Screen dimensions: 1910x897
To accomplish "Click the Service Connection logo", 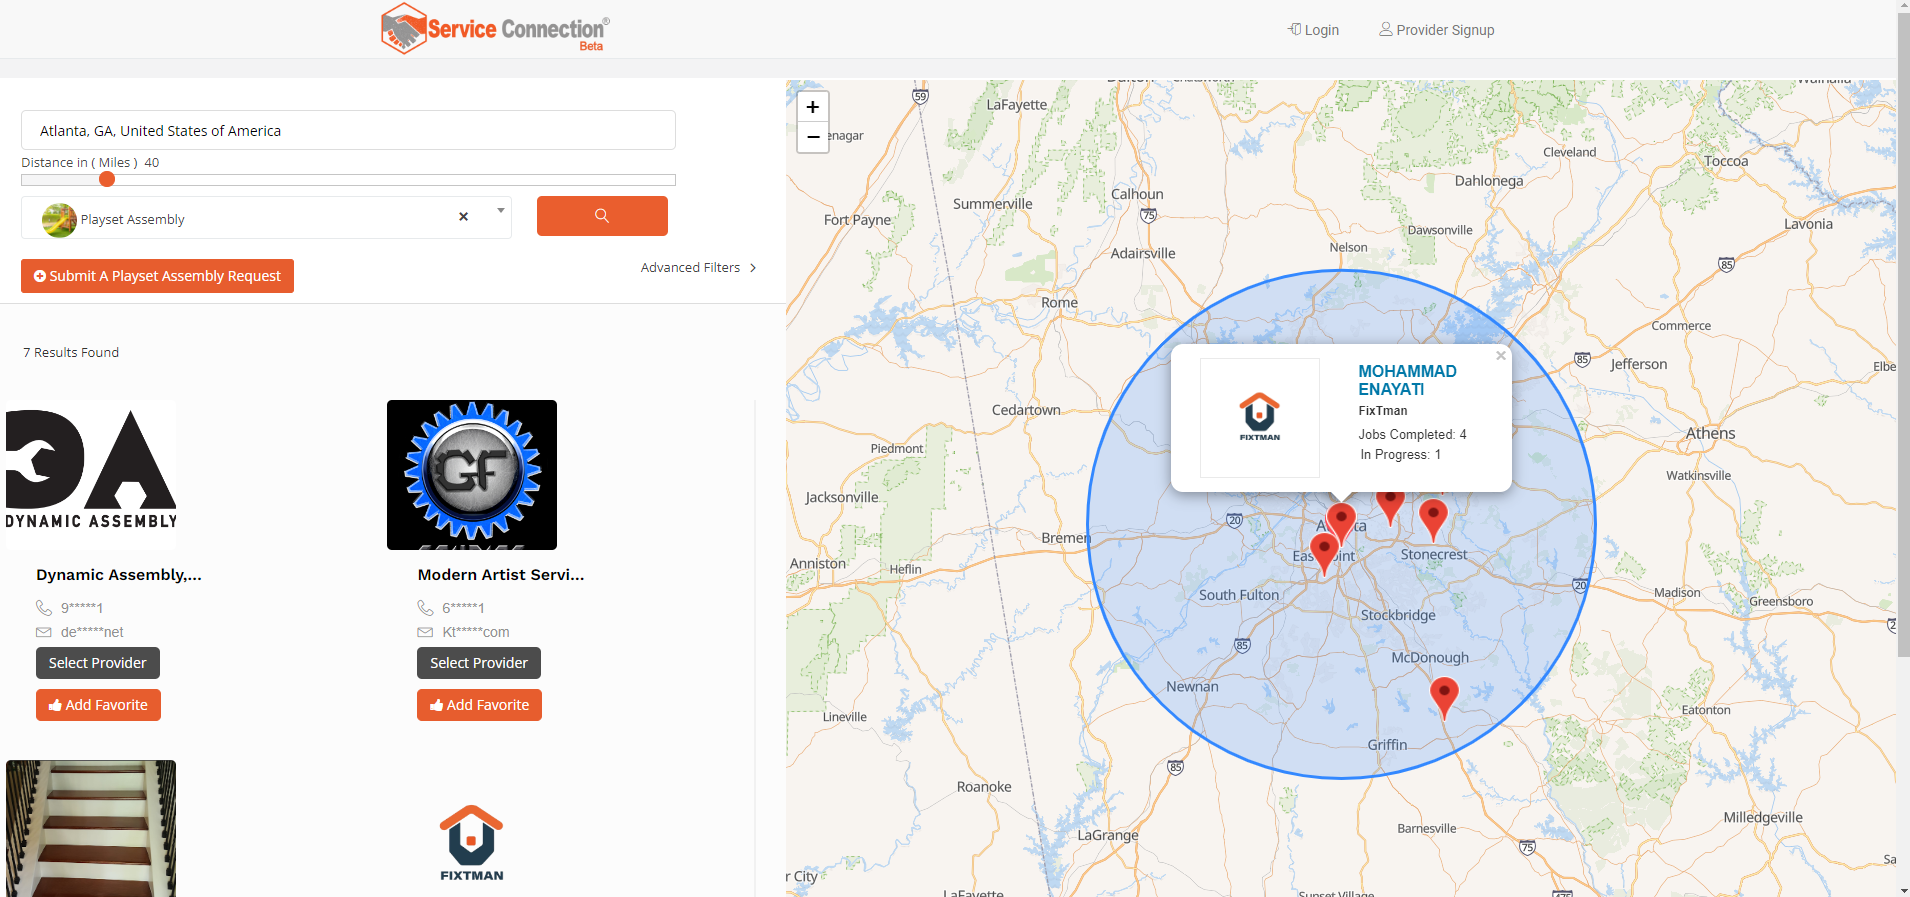I will click(x=495, y=29).
